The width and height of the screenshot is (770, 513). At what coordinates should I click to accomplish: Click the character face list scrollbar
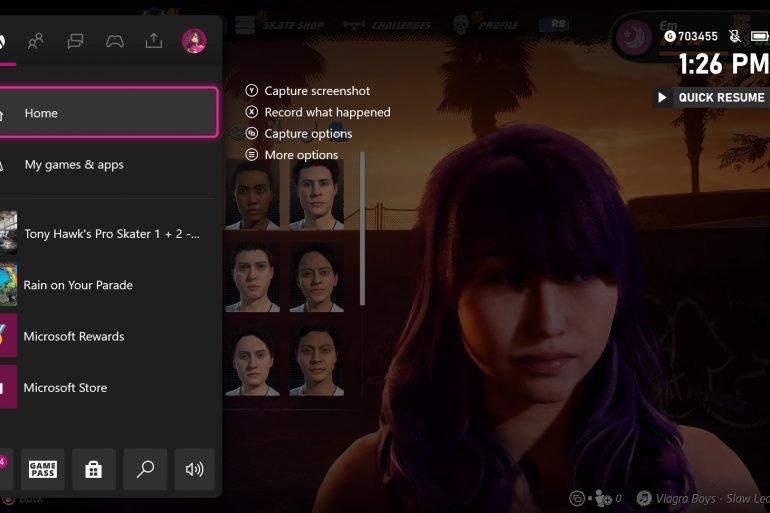[x=362, y=228]
